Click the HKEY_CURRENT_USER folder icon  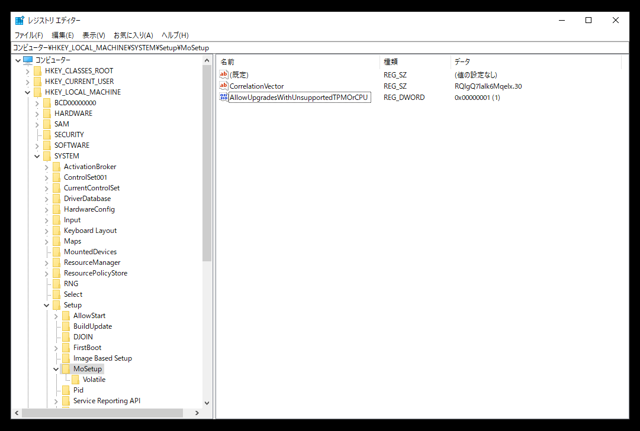point(38,82)
